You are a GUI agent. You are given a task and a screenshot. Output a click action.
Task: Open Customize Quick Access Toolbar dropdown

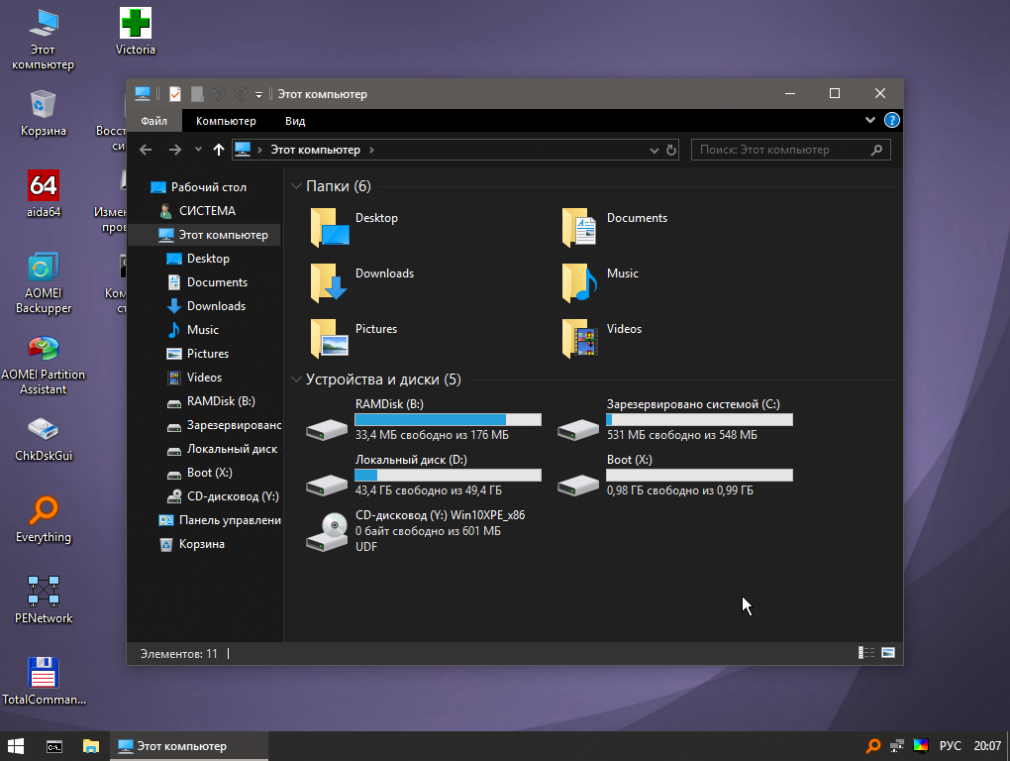(258, 95)
